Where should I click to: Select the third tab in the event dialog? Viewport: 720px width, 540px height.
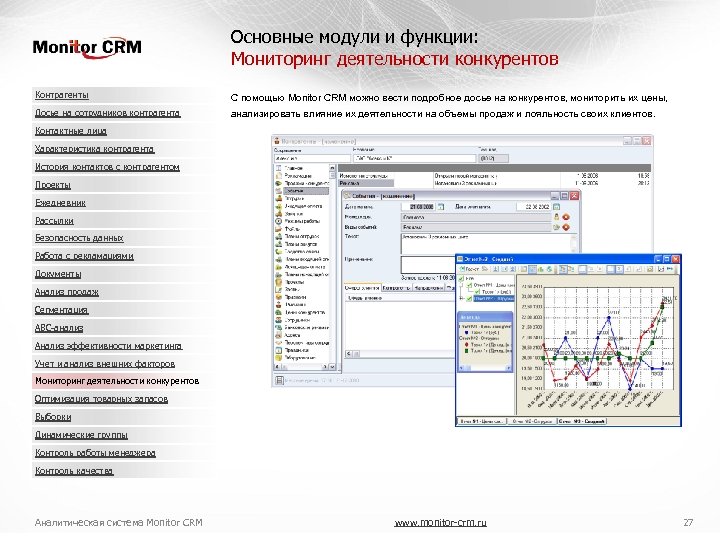428,288
